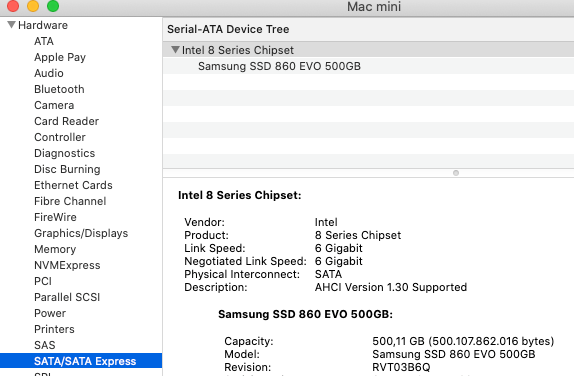Open Apple Pay hardware info
The height and width of the screenshot is (376, 574).
[x=60, y=57]
